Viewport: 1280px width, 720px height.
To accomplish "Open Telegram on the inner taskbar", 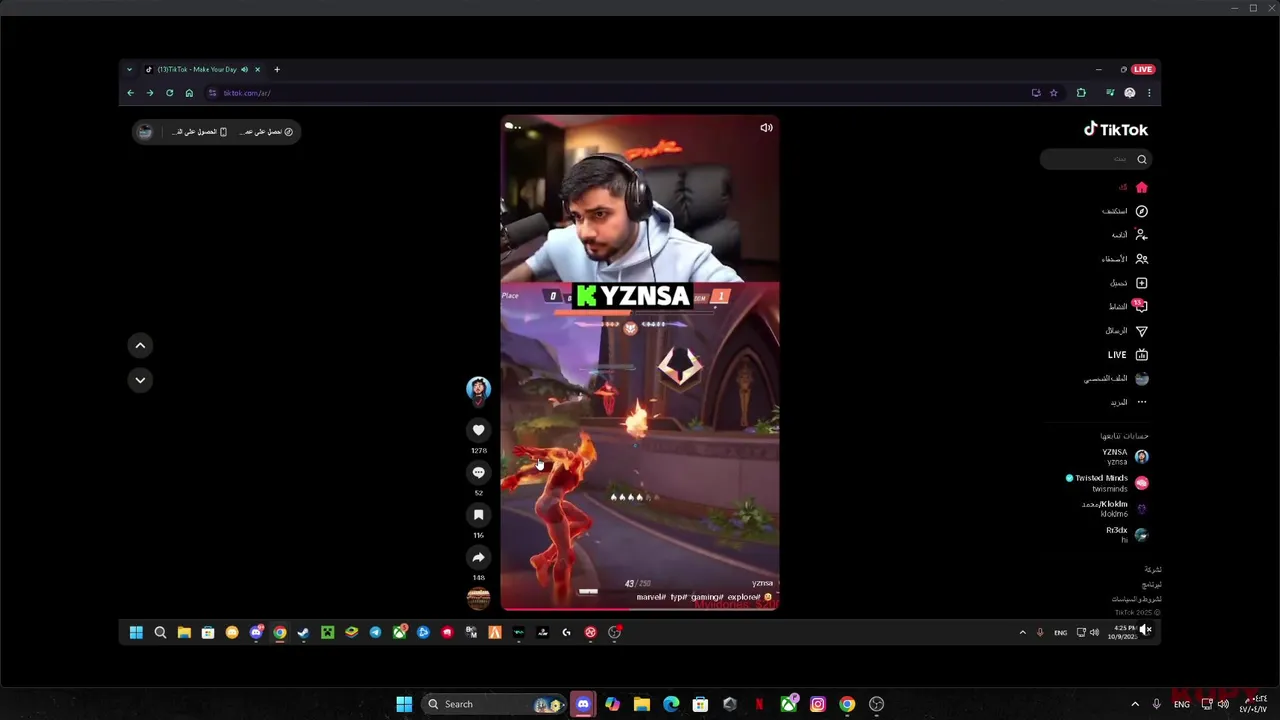I will point(375,632).
